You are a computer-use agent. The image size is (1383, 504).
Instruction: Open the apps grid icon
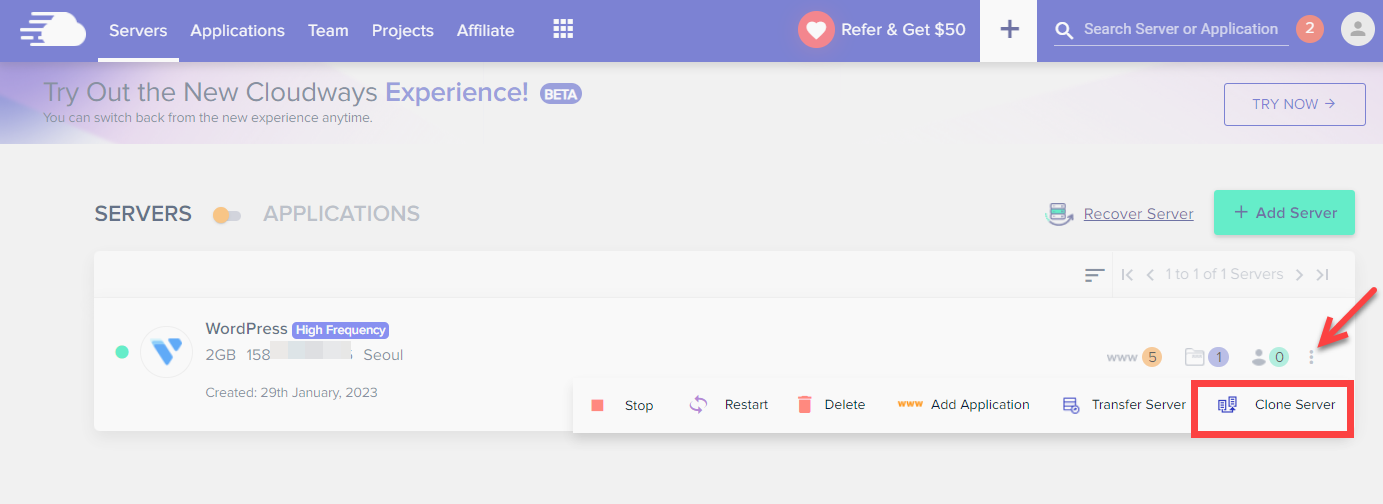(563, 30)
